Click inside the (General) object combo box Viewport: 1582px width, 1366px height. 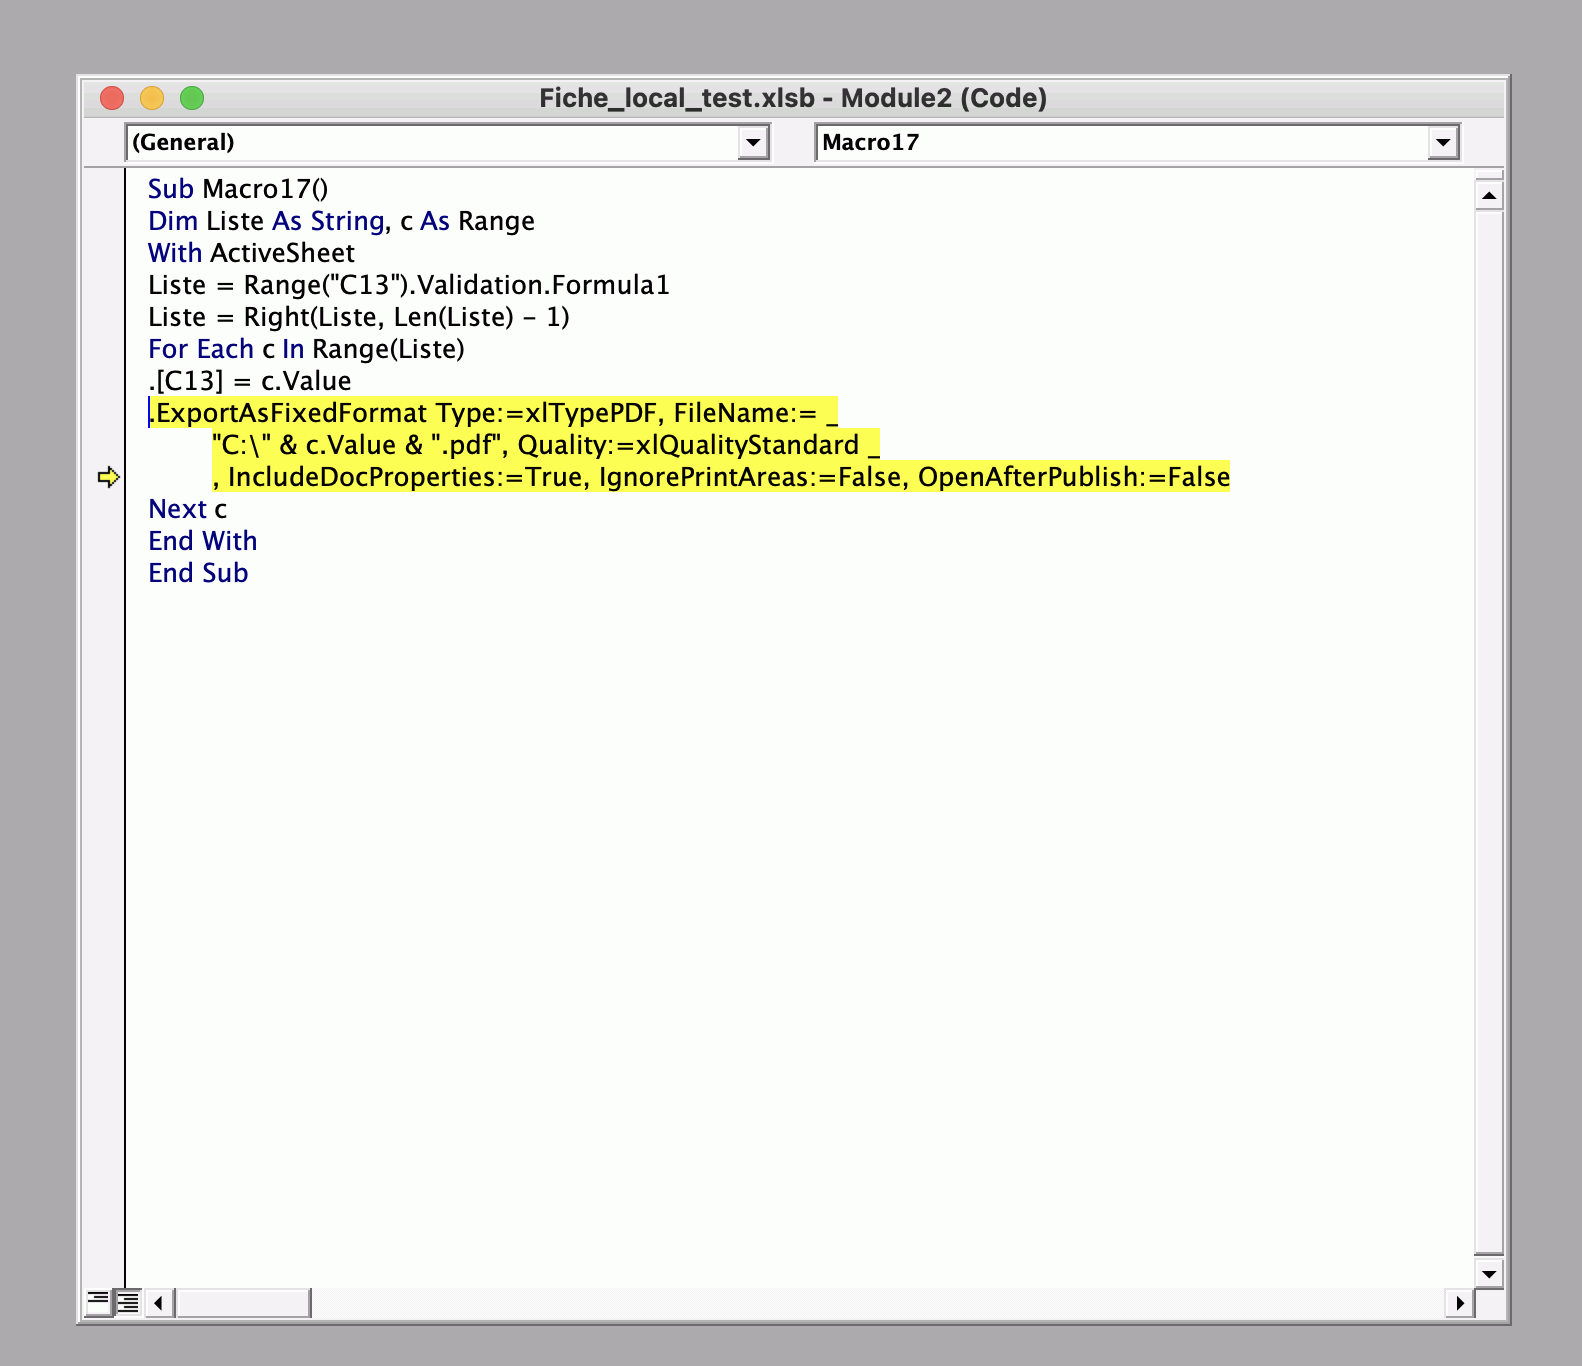[432, 142]
